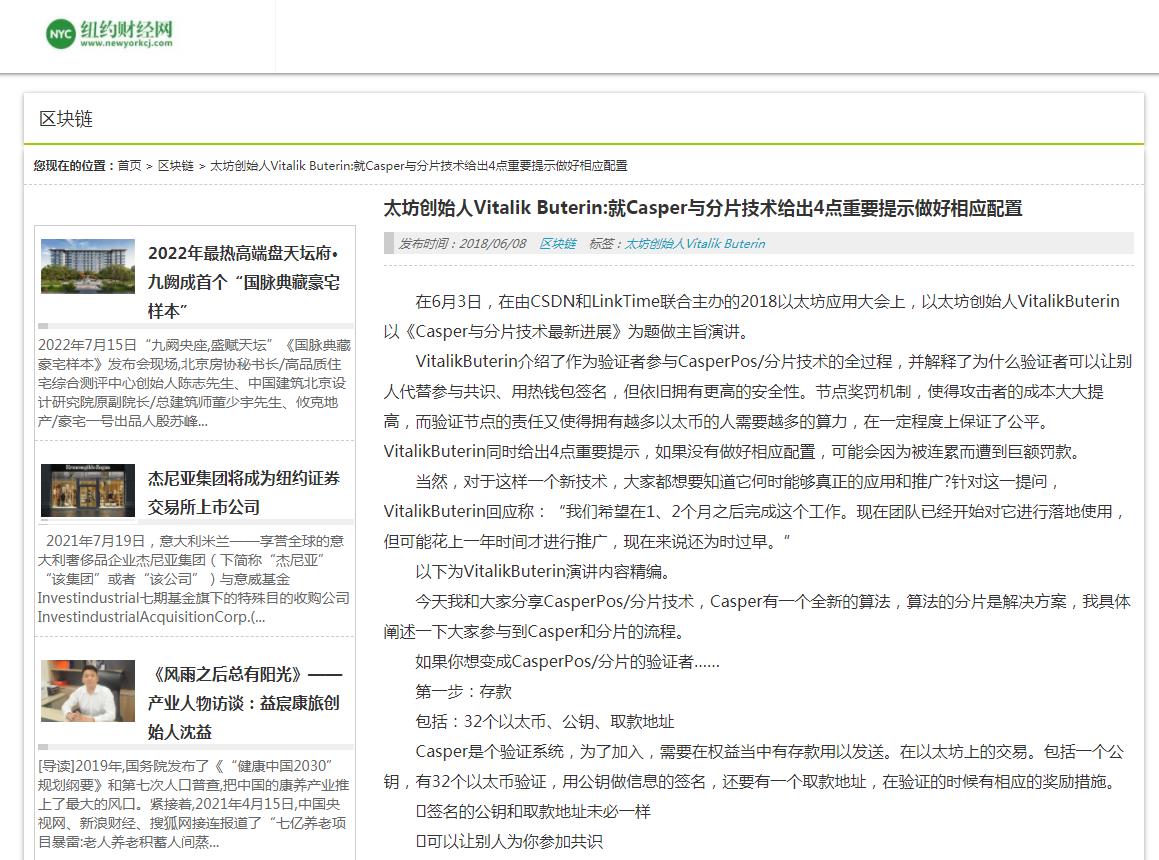Screen dimensions: 1159x860
Task: Click the 纽约财经网 NYC logo
Action: click(x=109, y=34)
